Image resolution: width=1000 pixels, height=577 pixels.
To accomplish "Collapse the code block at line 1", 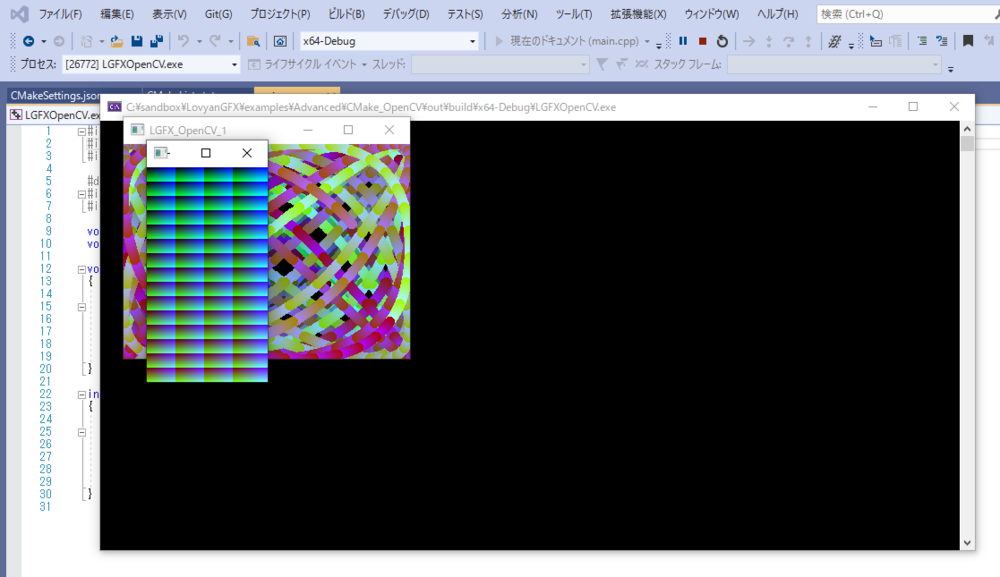I will [x=82, y=131].
